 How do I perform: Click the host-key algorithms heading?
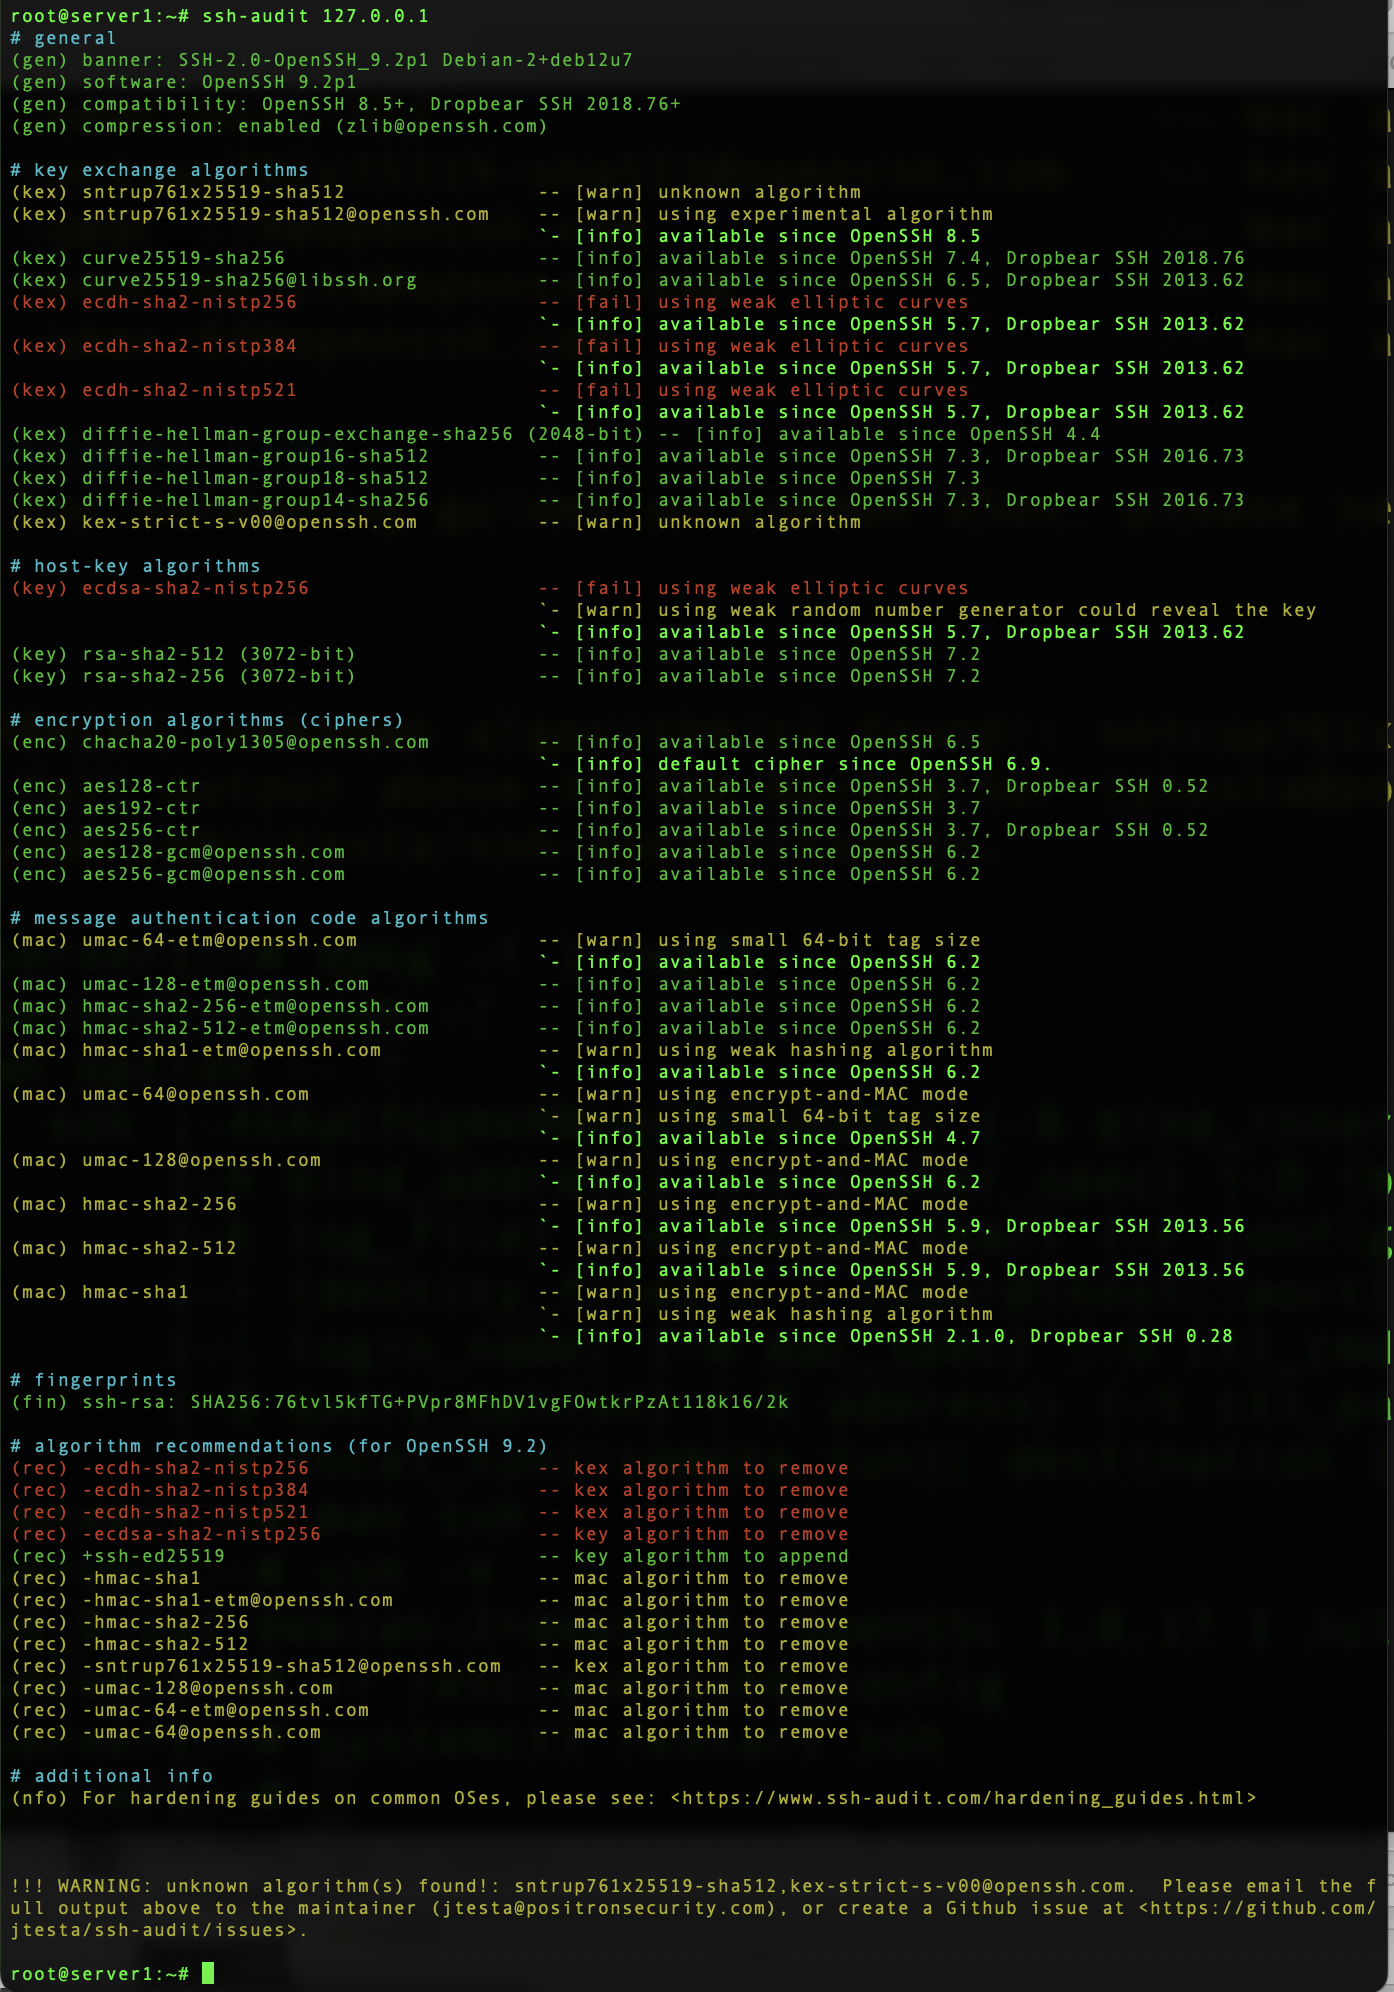tap(135, 566)
